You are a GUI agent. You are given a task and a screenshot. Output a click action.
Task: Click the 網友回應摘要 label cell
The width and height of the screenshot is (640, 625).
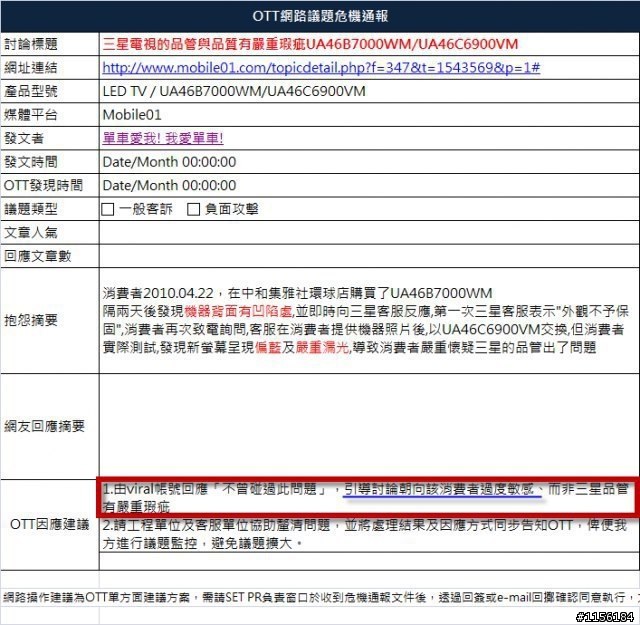click(50, 427)
